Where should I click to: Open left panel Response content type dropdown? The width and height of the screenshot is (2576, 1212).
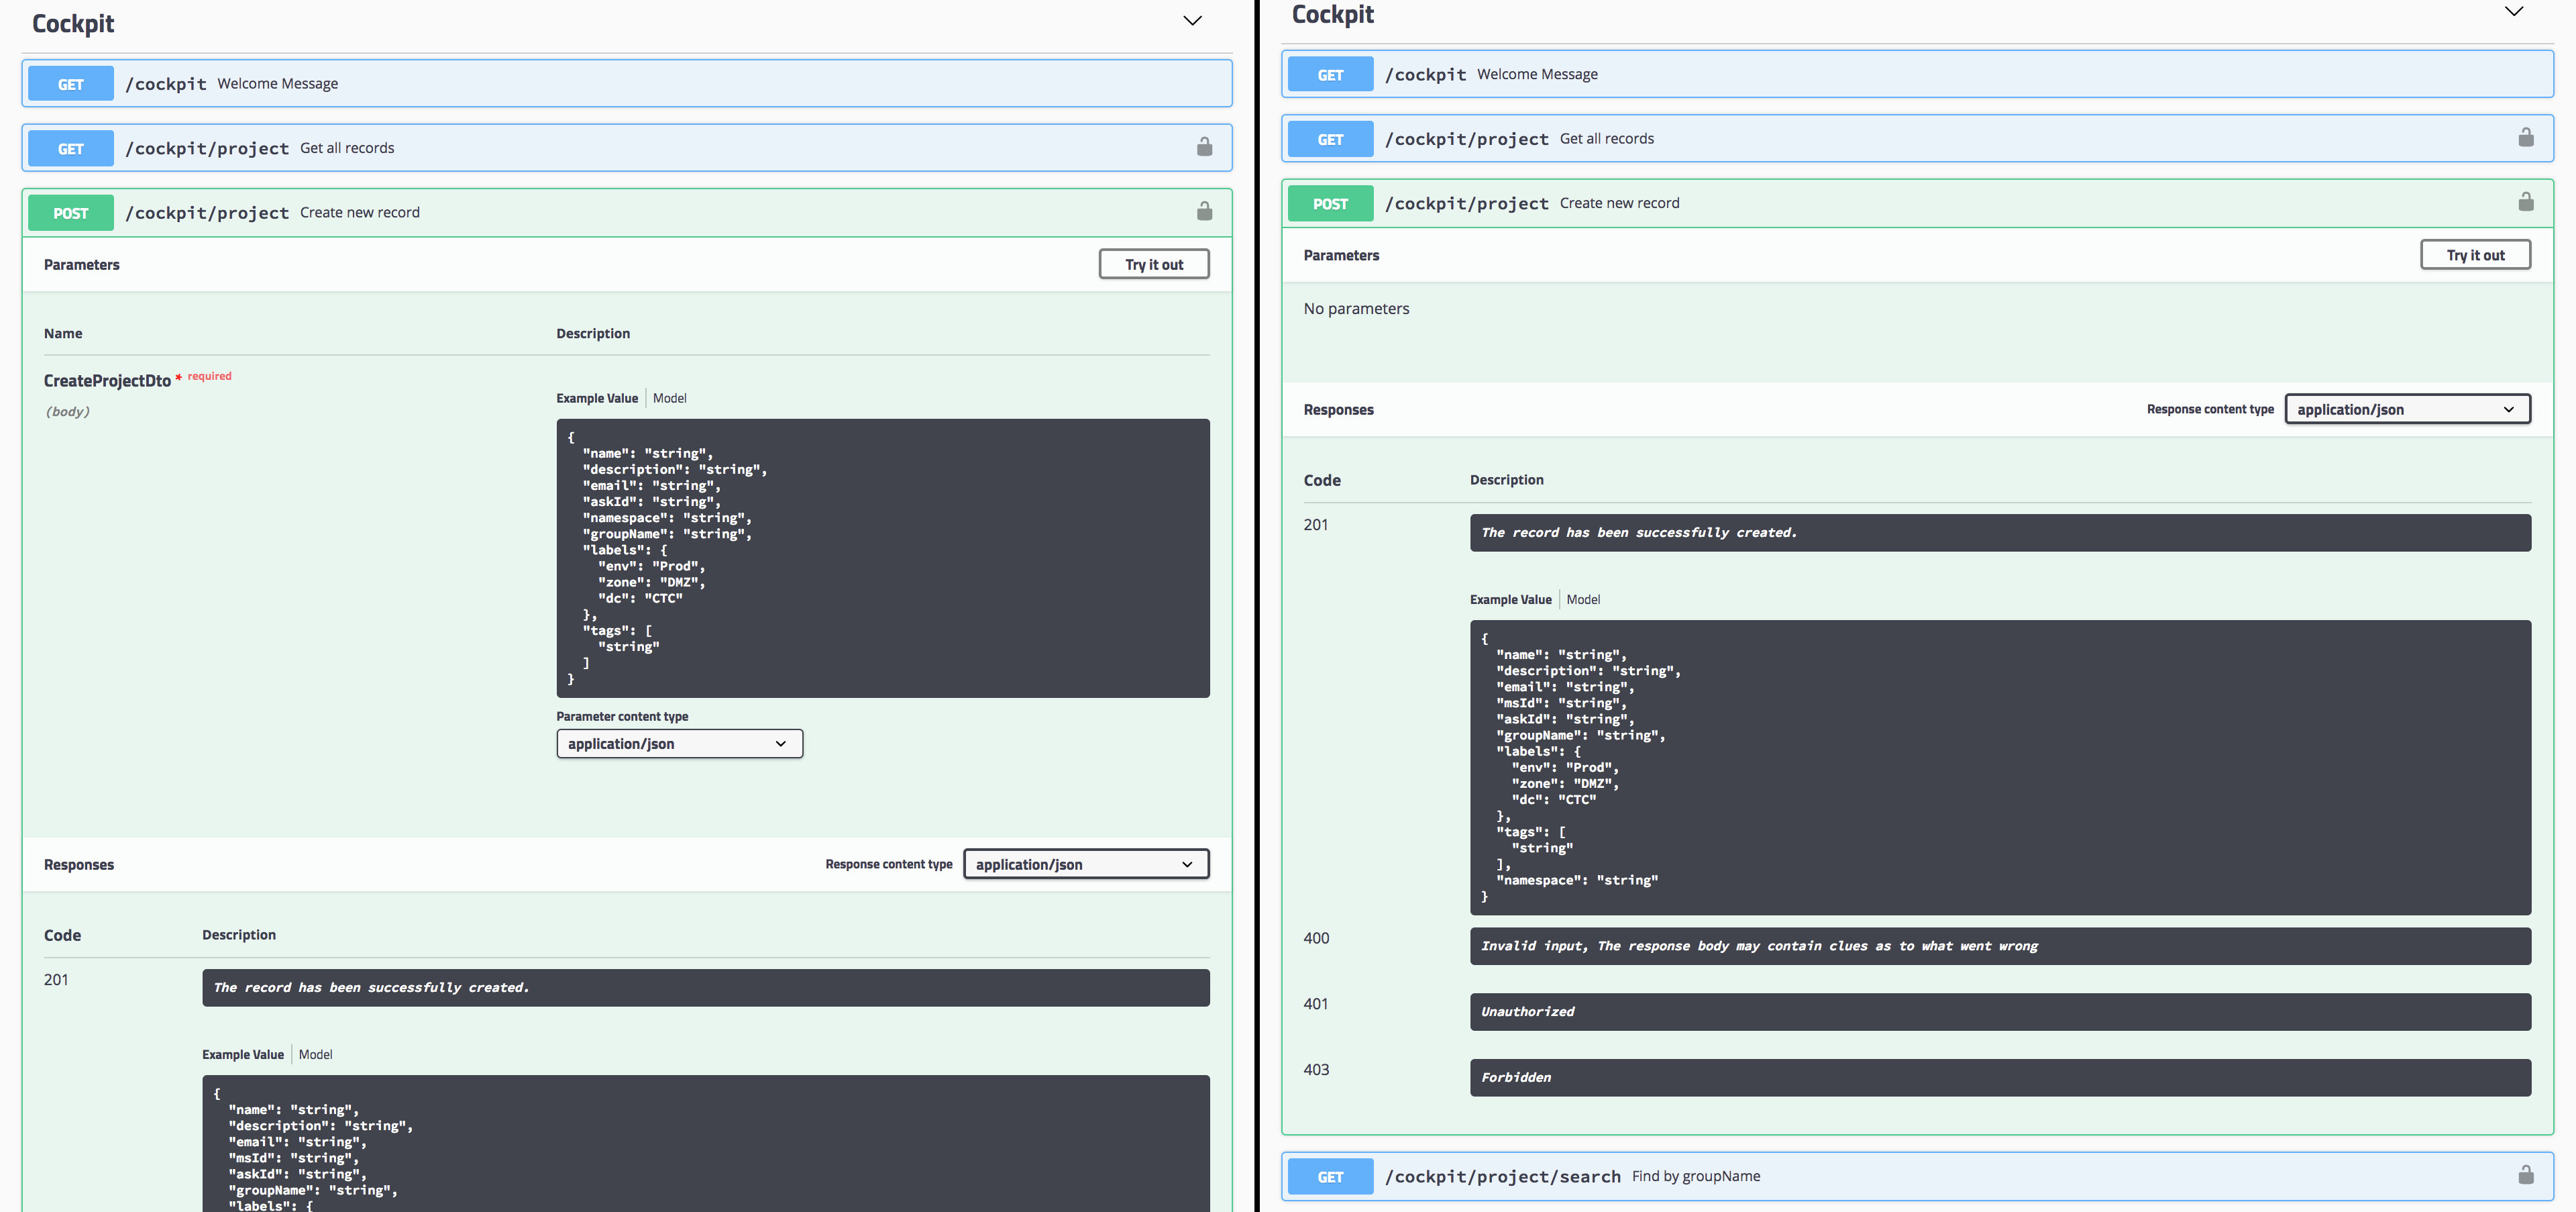click(x=1086, y=864)
